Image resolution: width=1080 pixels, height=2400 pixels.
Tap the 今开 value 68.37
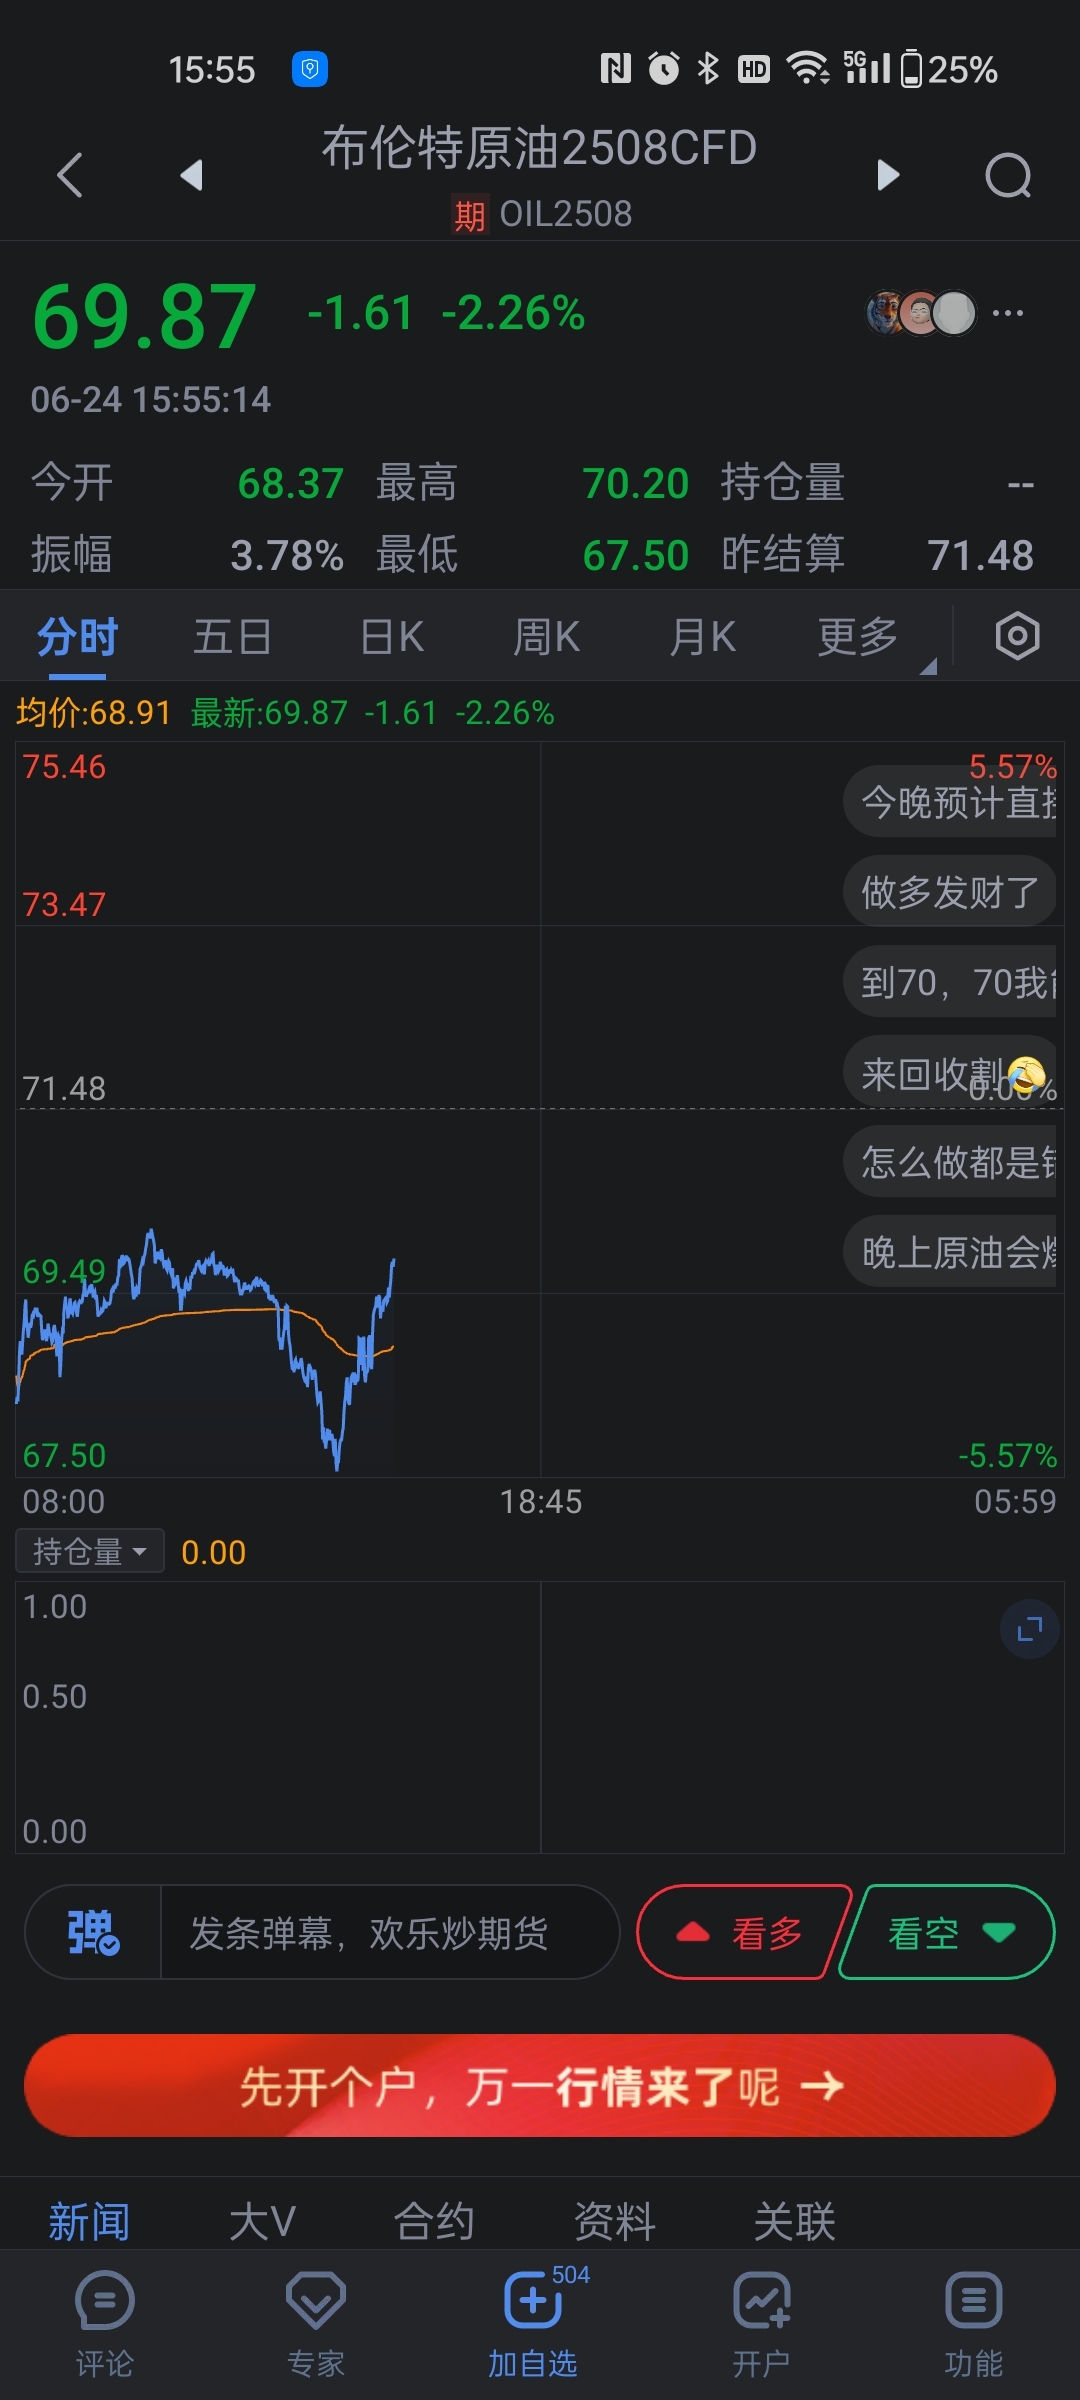point(291,484)
